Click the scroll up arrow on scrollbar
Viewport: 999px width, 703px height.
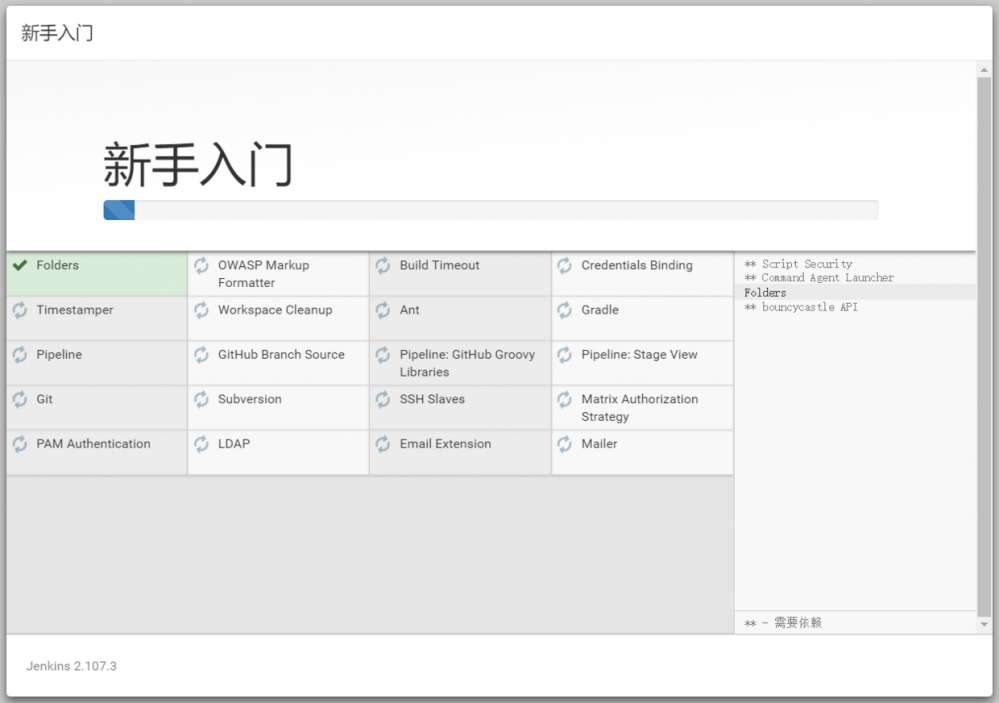984,70
